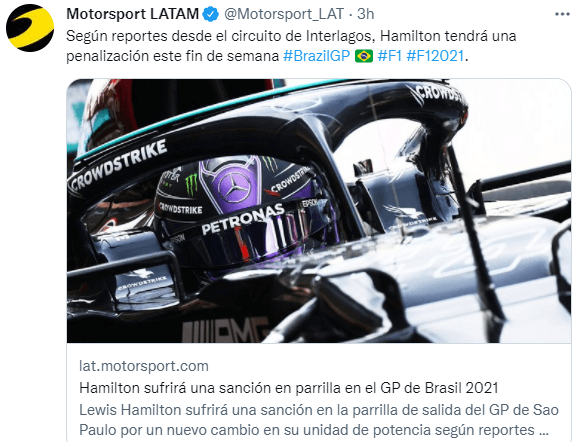The width and height of the screenshot is (582, 442).
Task: Open the #BrazilGP hashtag
Action: (316, 56)
